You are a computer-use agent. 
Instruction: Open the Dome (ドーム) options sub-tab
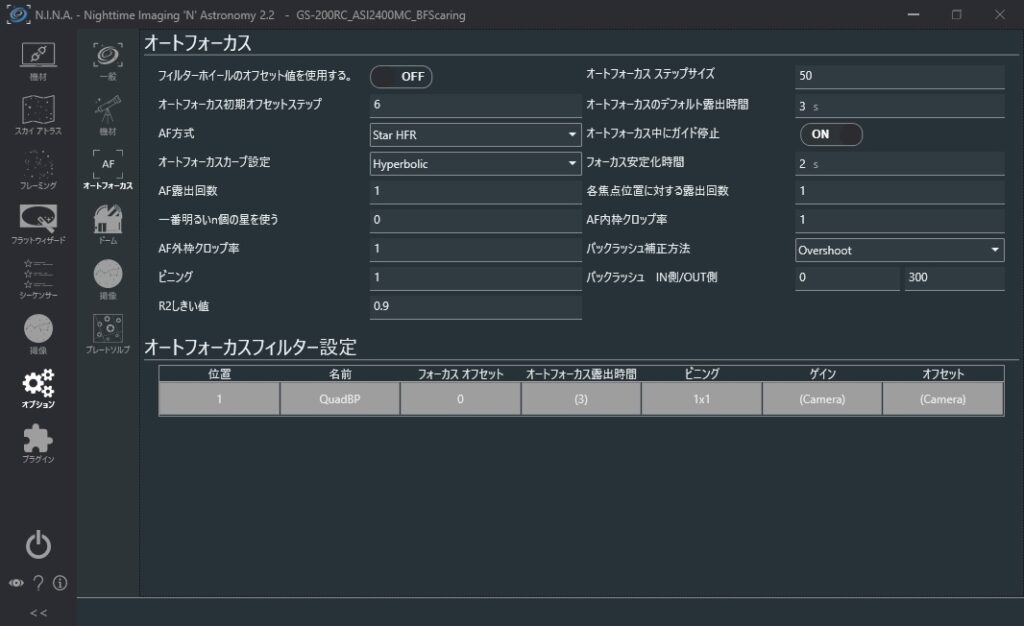(x=108, y=225)
